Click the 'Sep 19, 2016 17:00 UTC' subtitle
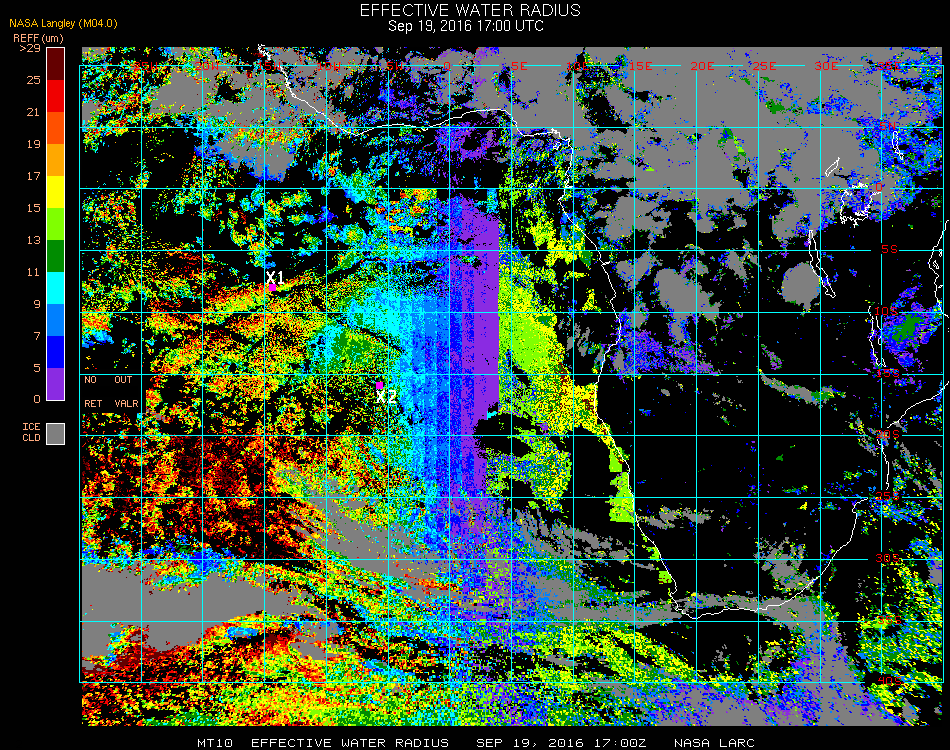This screenshot has width=950, height=750. point(466,26)
